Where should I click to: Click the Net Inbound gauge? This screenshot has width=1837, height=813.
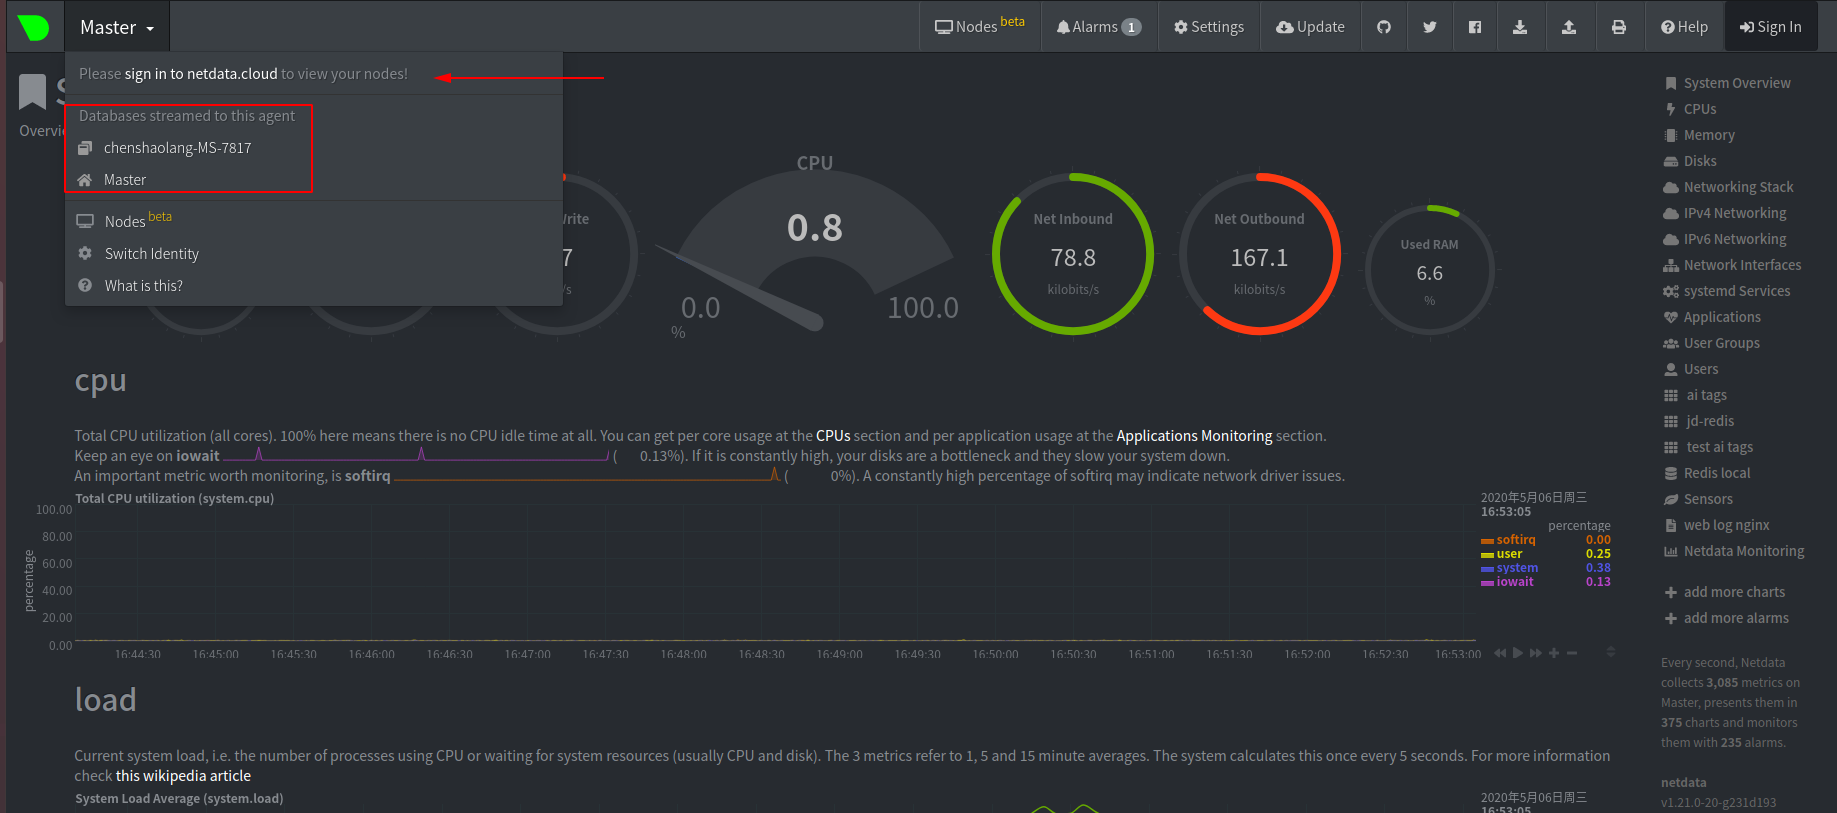[x=1073, y=254]
